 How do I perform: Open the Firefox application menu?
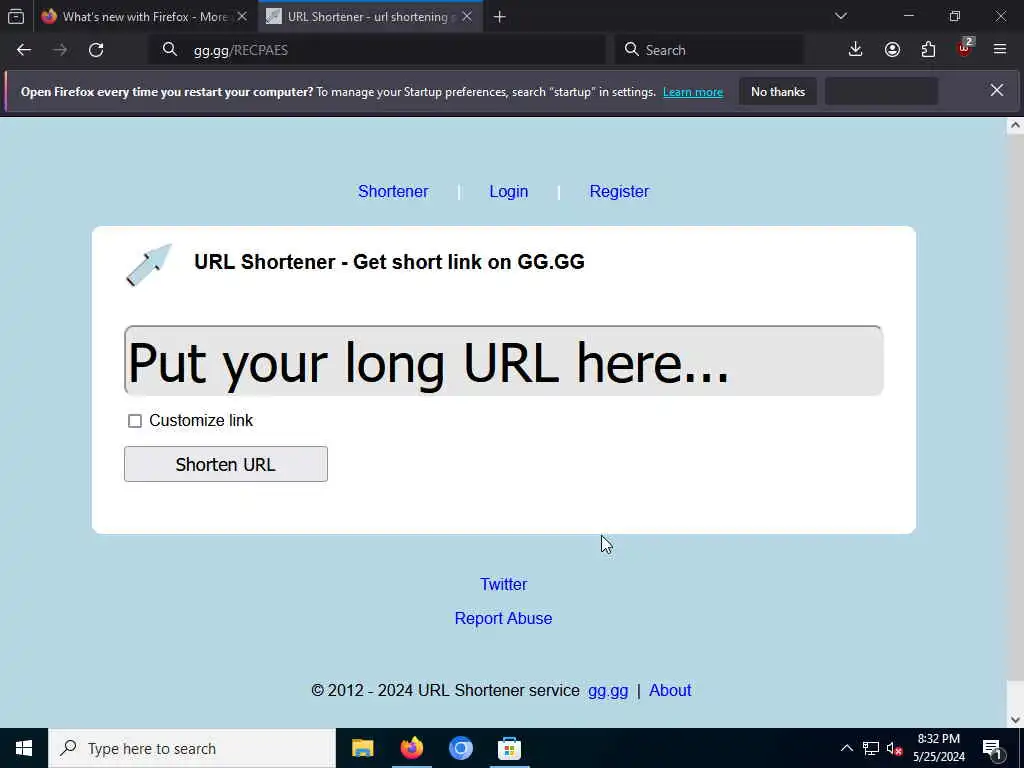1000,50
